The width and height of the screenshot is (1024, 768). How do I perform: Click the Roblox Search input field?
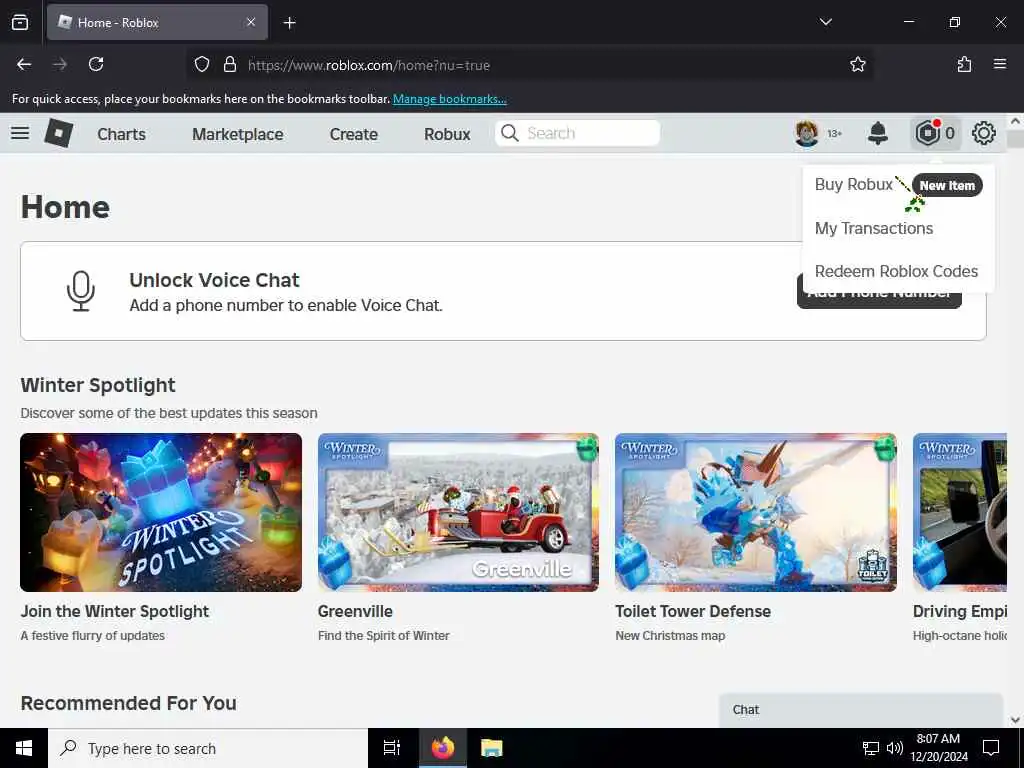pyautogui.click(x=577, y=133)
